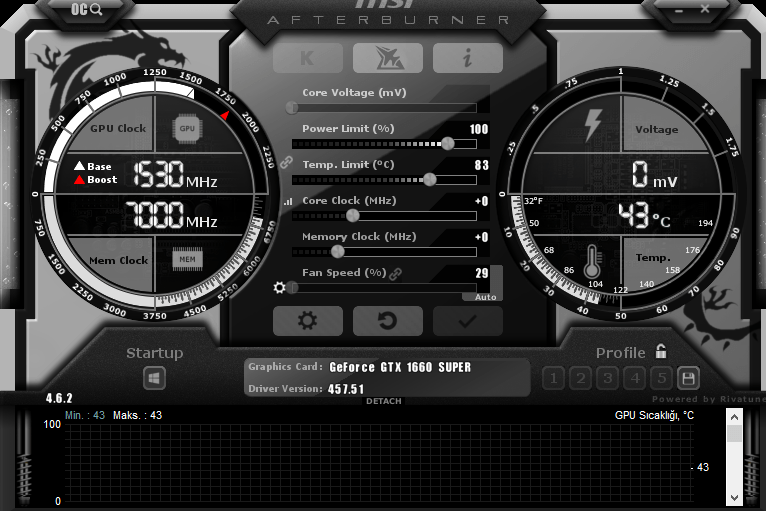Viewport: 766px width, 511px height.
Task: Apply settings with the checkmark button
Action: pyautogui.click(x=468, y=321)
